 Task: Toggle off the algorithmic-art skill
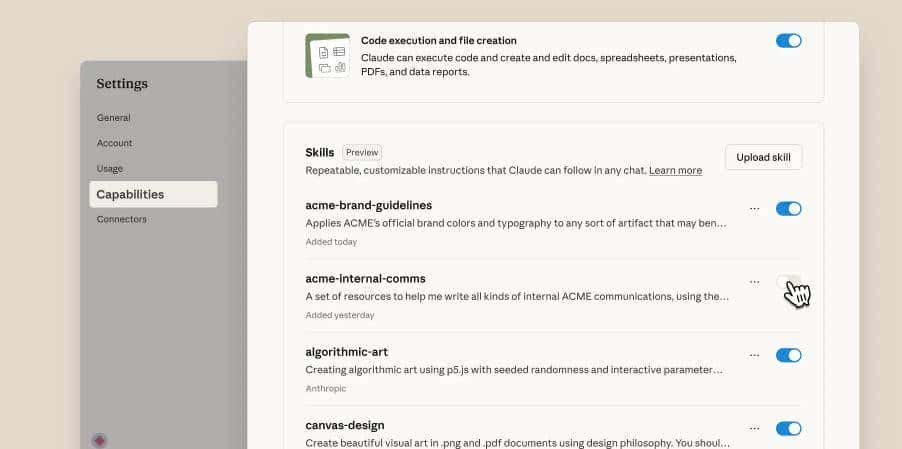[788, 355]
